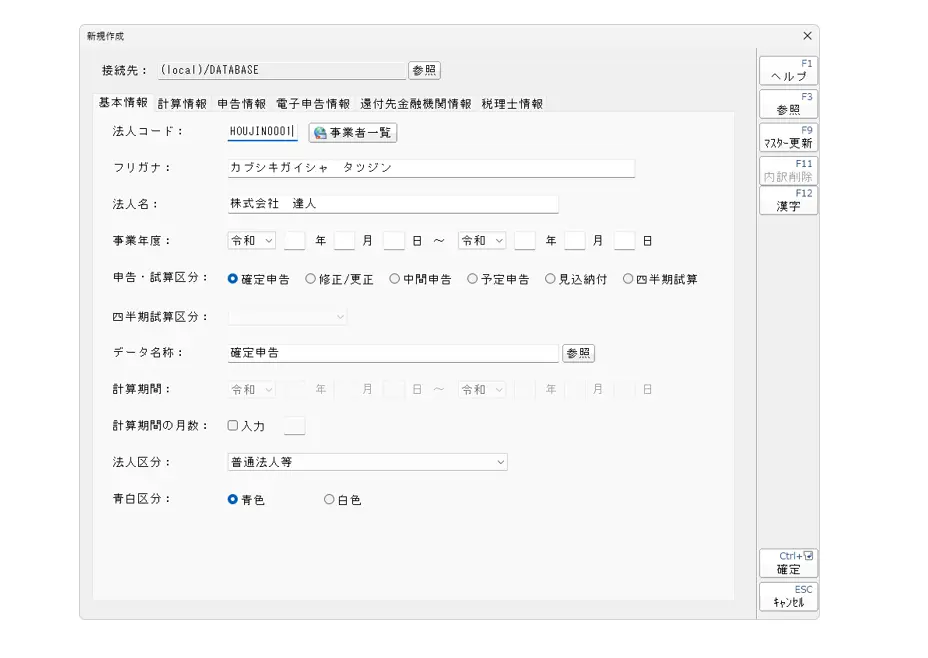Click the データ名称 input field
This screenshot has width=928, height=658.
point(393,353)
